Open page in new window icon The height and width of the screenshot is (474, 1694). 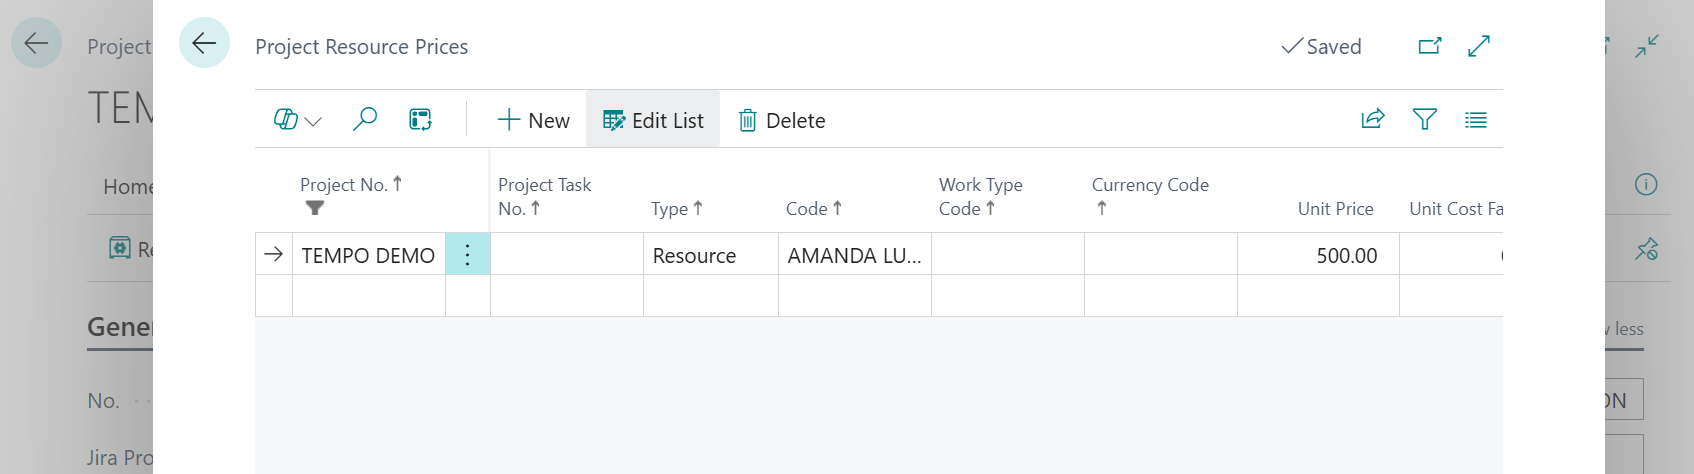click(x=1430, y=46)
